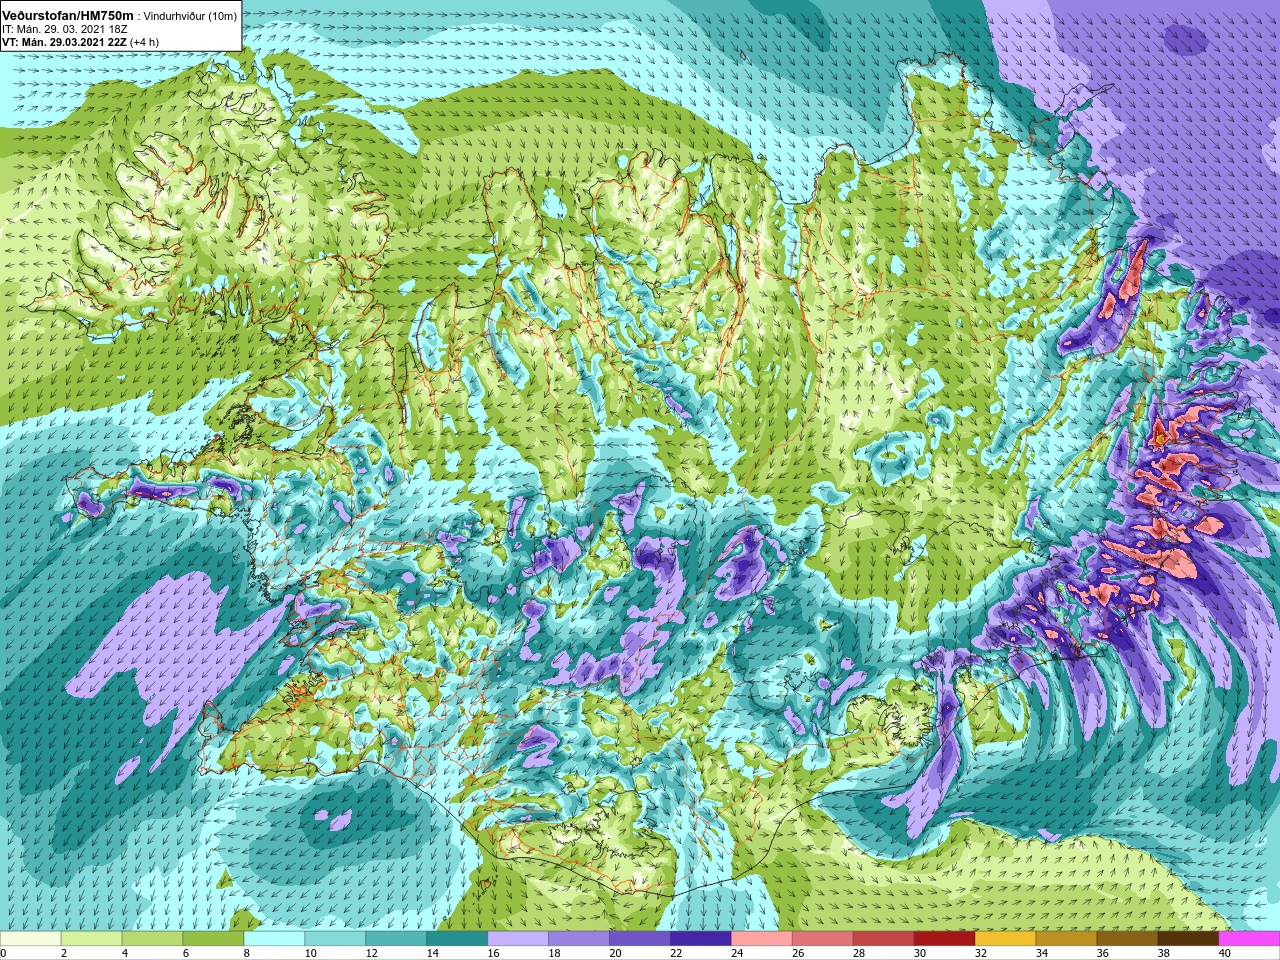Click the legend scale label '38'
The width and height of the screenshot is (1280, 960).
(x=1165, y=953)
